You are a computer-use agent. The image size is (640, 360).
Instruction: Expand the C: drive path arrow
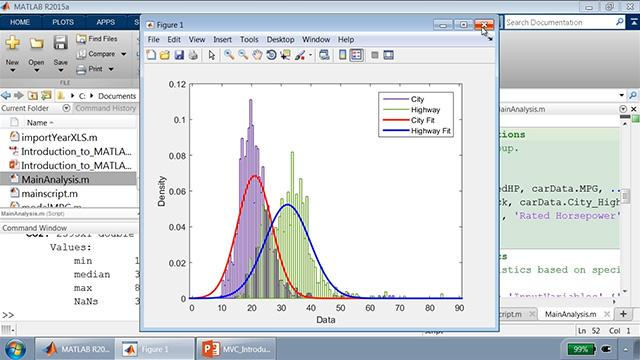tap(91, 96)
